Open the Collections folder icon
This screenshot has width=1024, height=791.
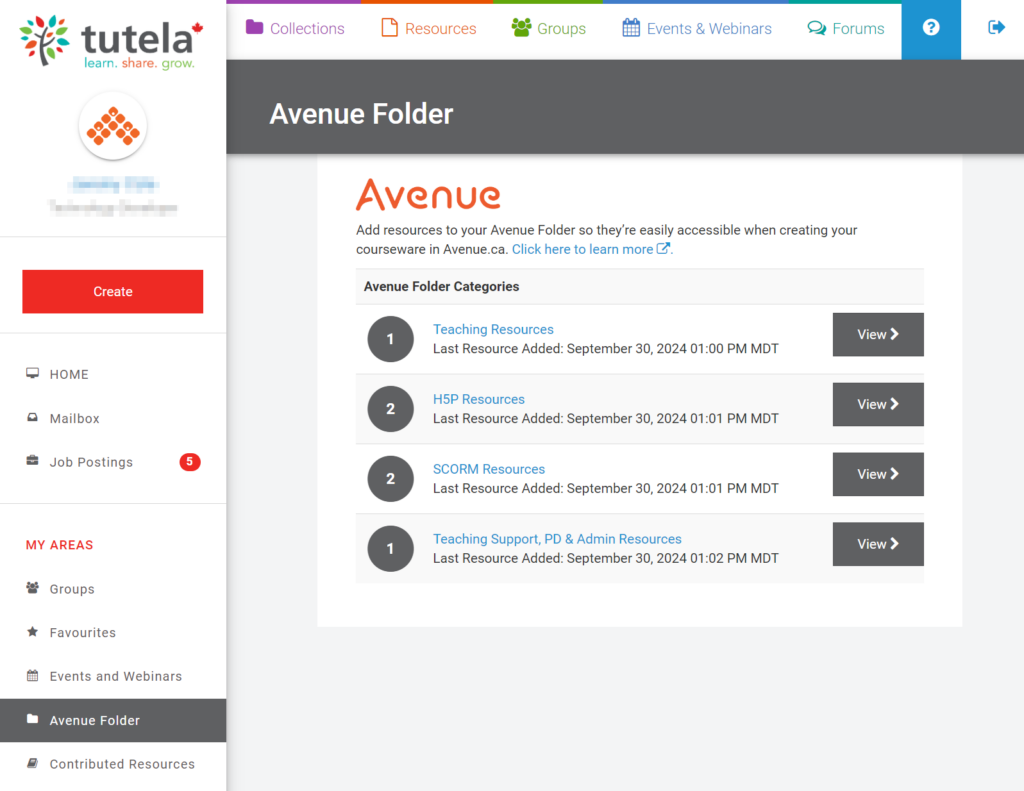[254, 29]
